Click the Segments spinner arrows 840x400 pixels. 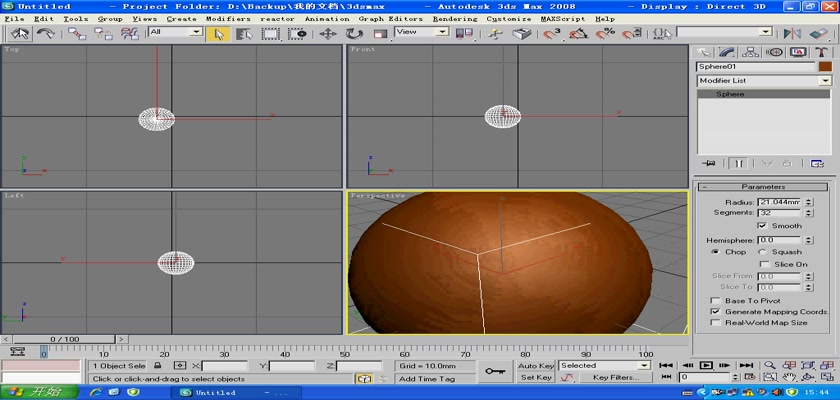(x=809, y=213)
